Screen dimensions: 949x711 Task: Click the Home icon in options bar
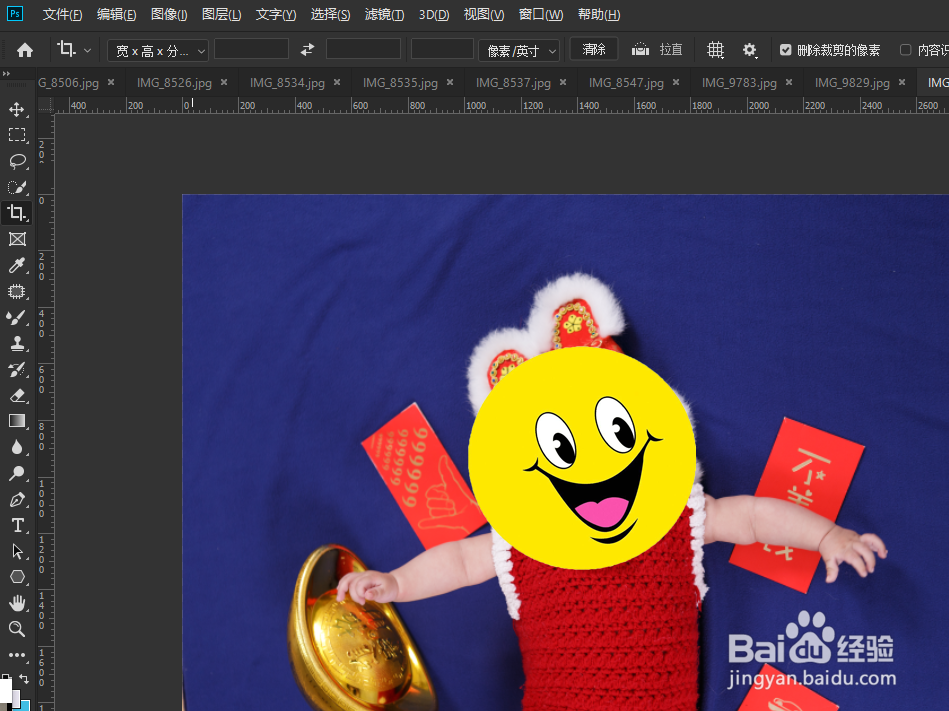pos(25,50)
